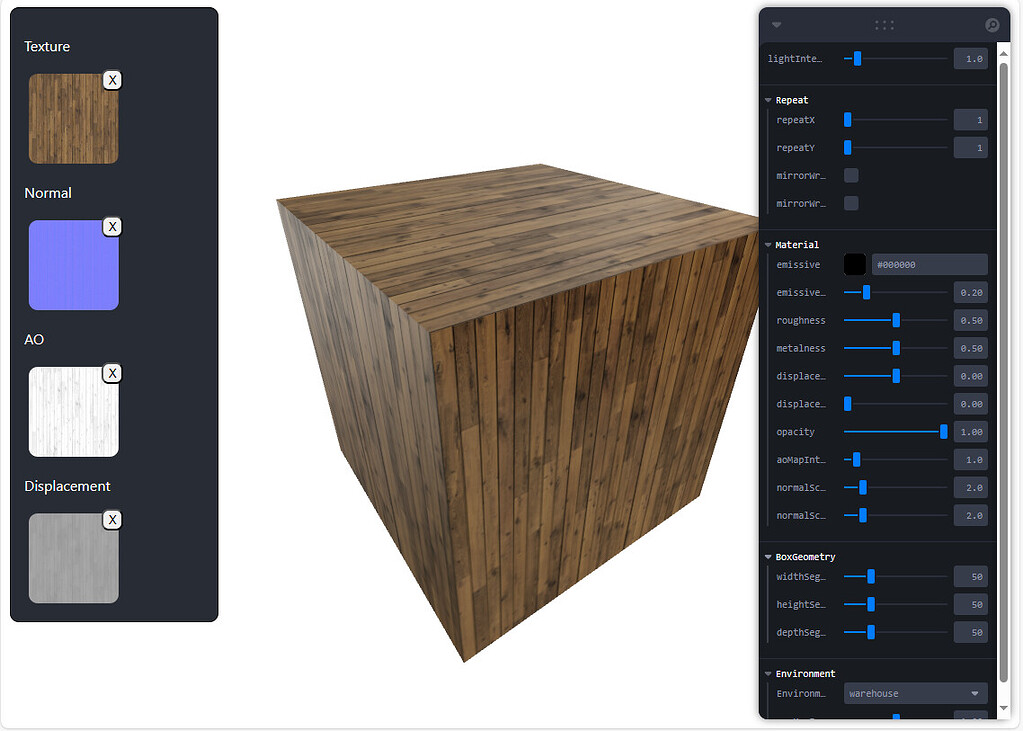The height and width of the screenshot is (731, 1023).
Task: Enable the second mirrorWrap checkbox
Action: pos(851,203)
